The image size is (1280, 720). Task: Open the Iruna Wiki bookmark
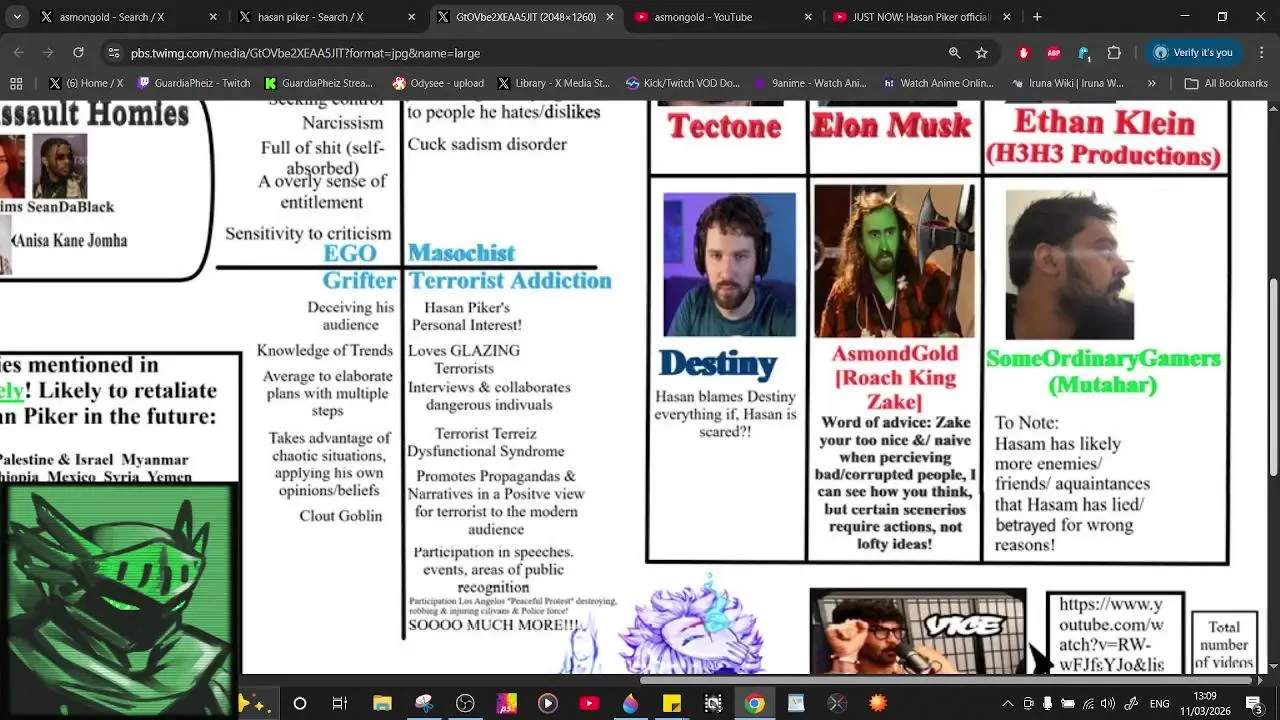coord(1068,83)
